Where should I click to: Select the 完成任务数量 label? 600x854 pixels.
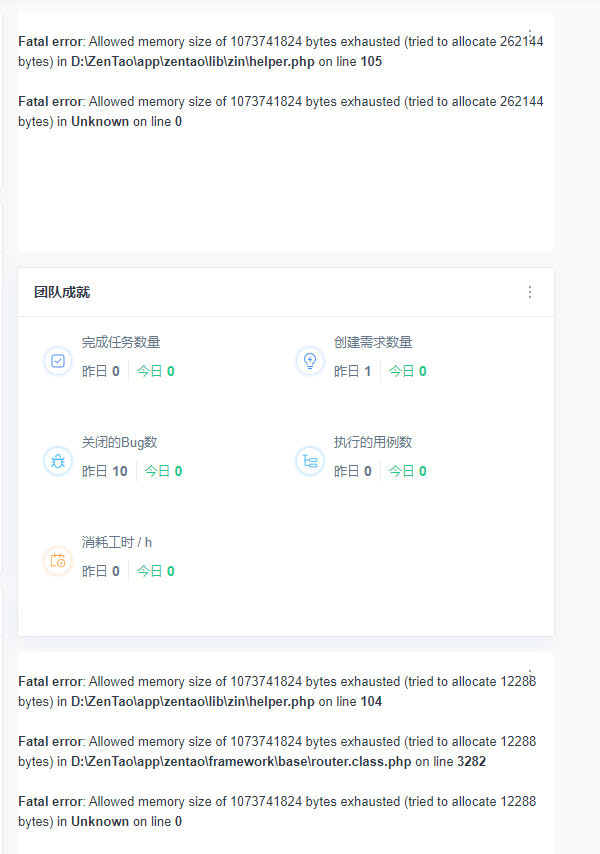click(x=121, y=342)
